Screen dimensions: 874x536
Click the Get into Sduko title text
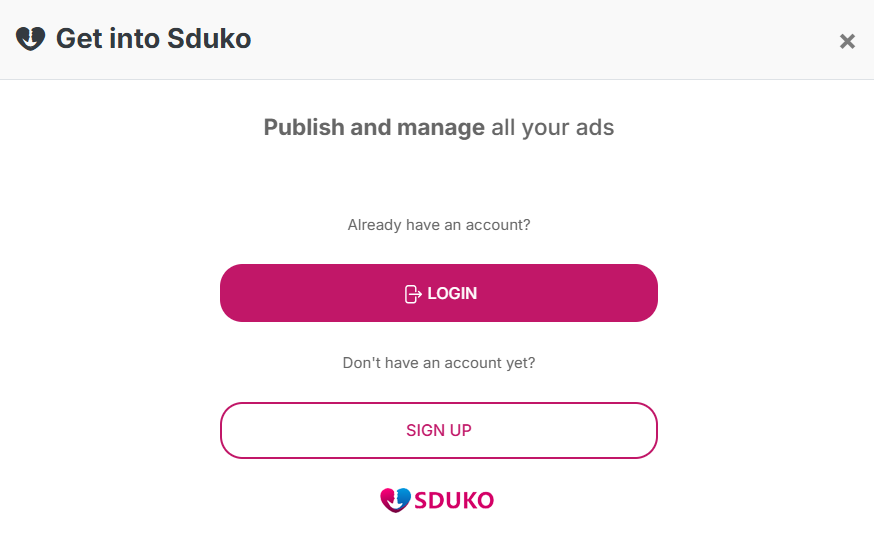(x=153, y=38)
